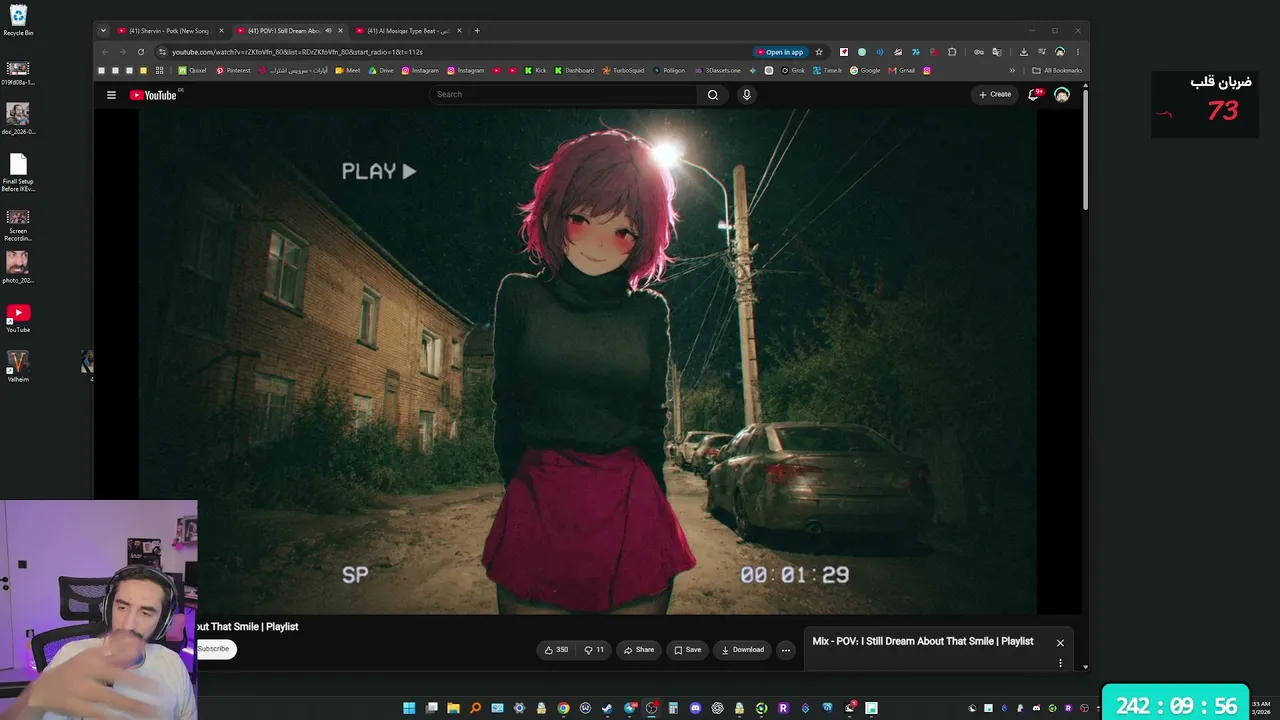This screenshot has height=720, width=1280.
Task: Click the video player to pause
Action: [588, 362]
